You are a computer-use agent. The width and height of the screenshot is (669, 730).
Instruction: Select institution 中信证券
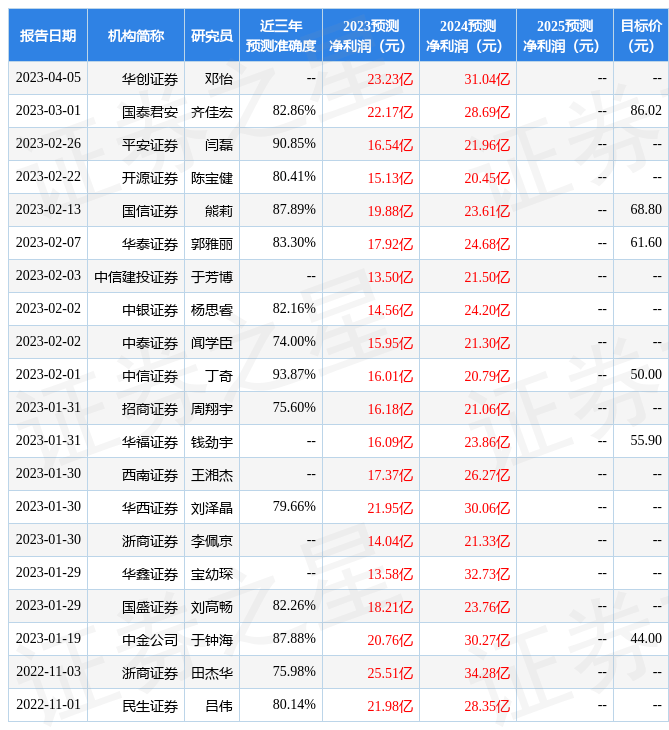pos(150,376)
